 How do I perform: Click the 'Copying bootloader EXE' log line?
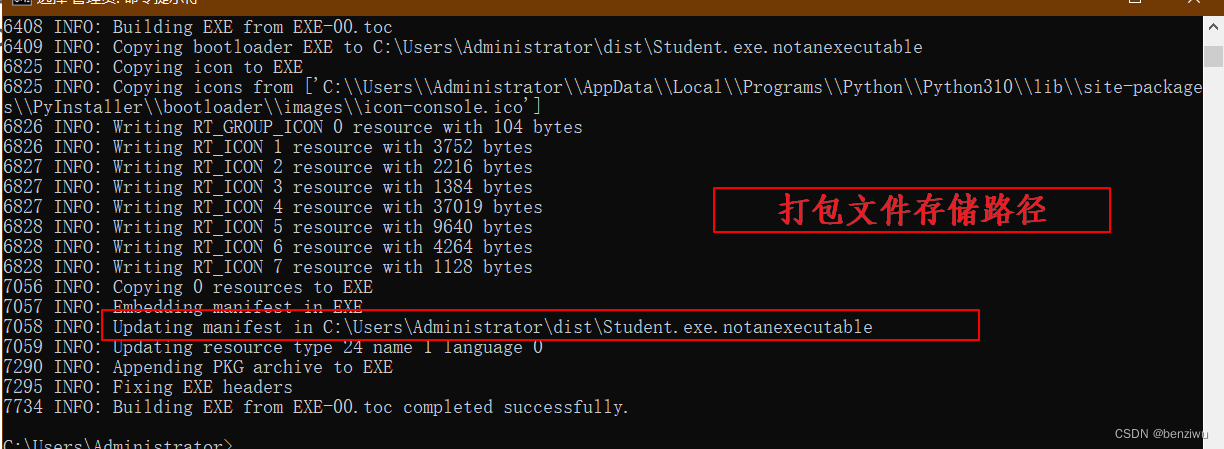coord(463,47)
